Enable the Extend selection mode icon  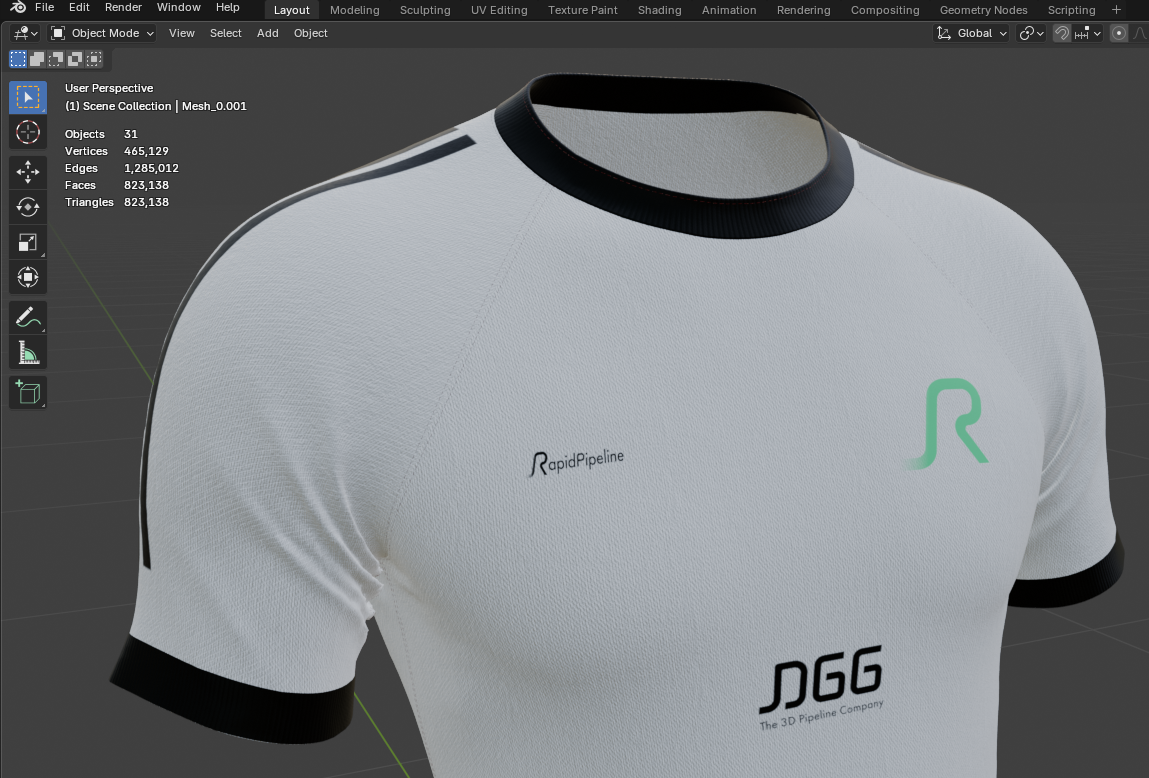[37, 59]
